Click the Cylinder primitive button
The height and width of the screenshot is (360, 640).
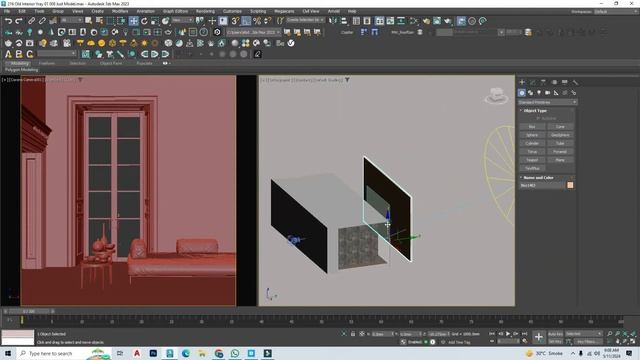coord(532,143)
